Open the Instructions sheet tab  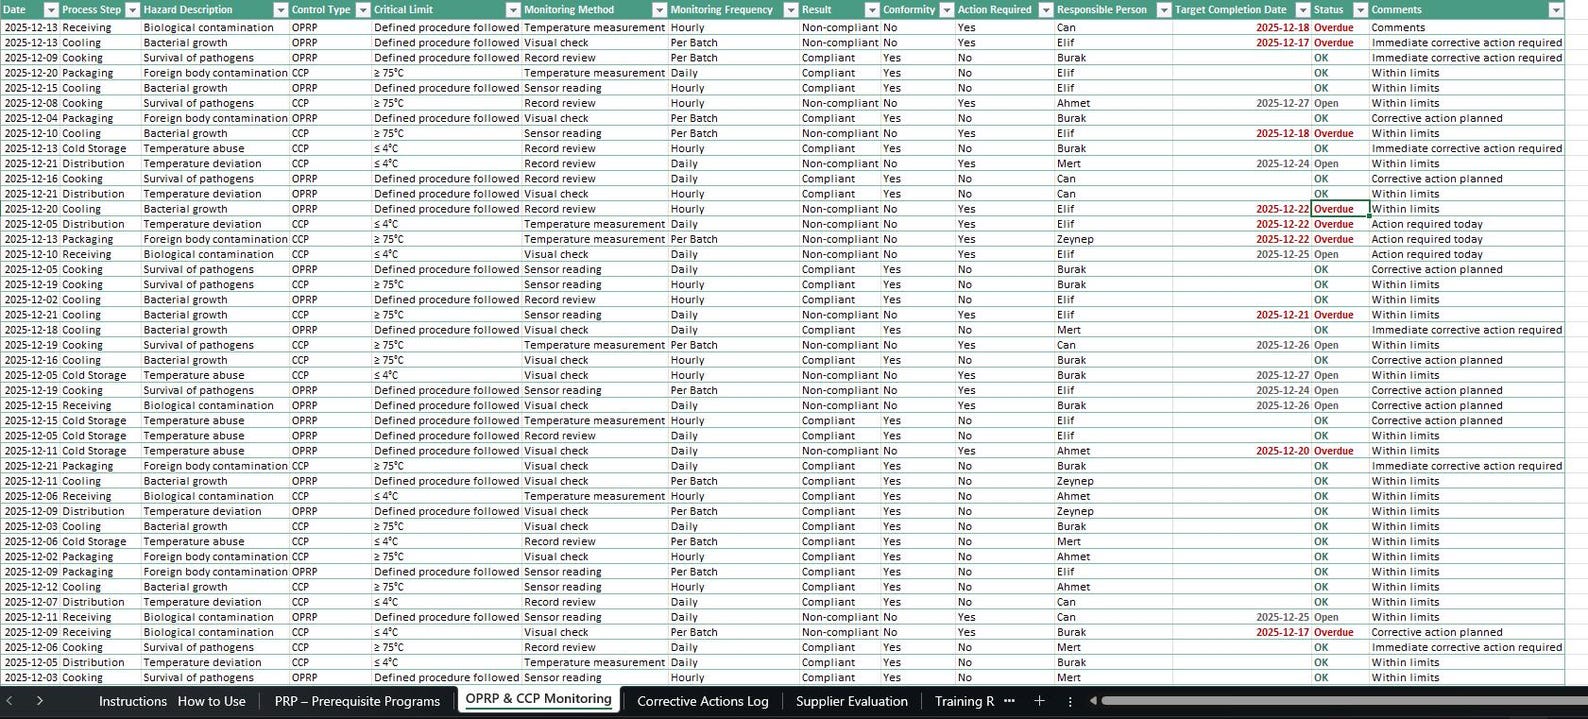pyautogui.click(x=132, y=701)
